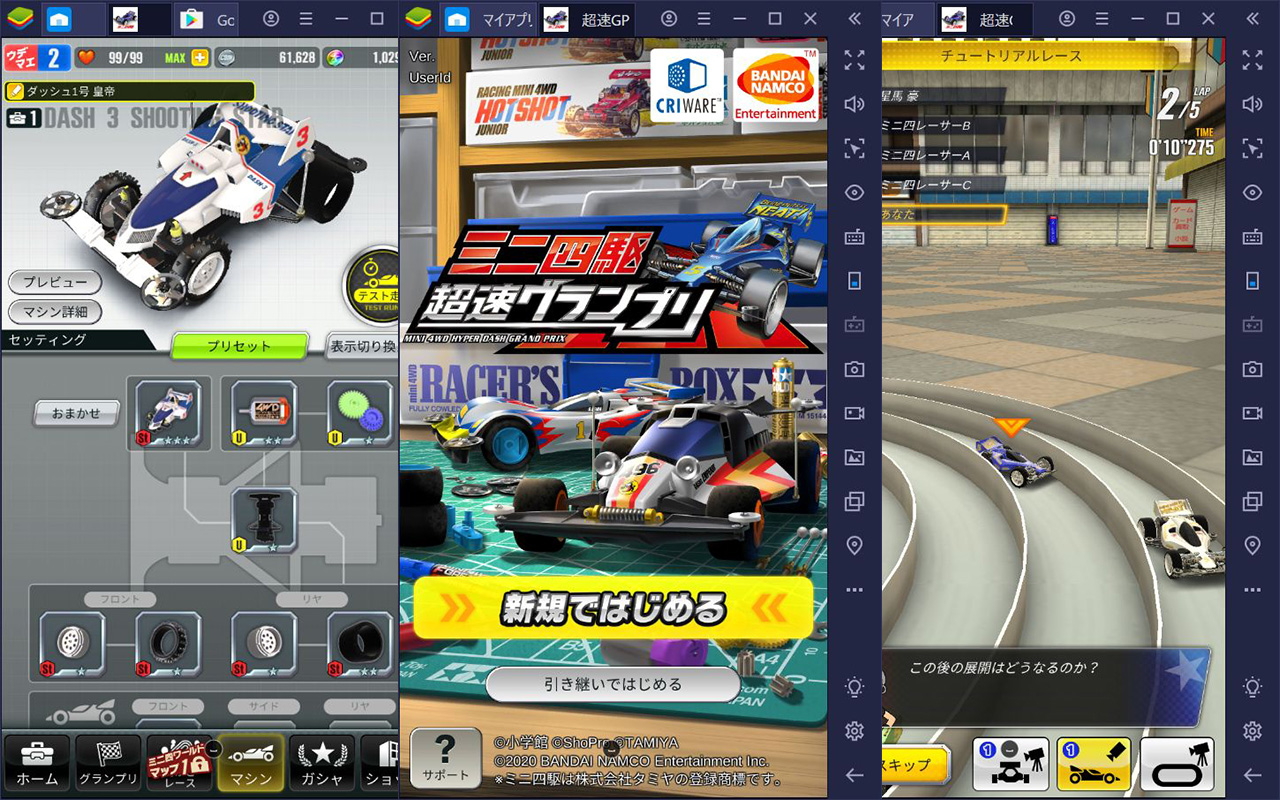Toggle eye overlay icon in middle window sidebar
1280x800 pixels.
[x=854, y=192]
